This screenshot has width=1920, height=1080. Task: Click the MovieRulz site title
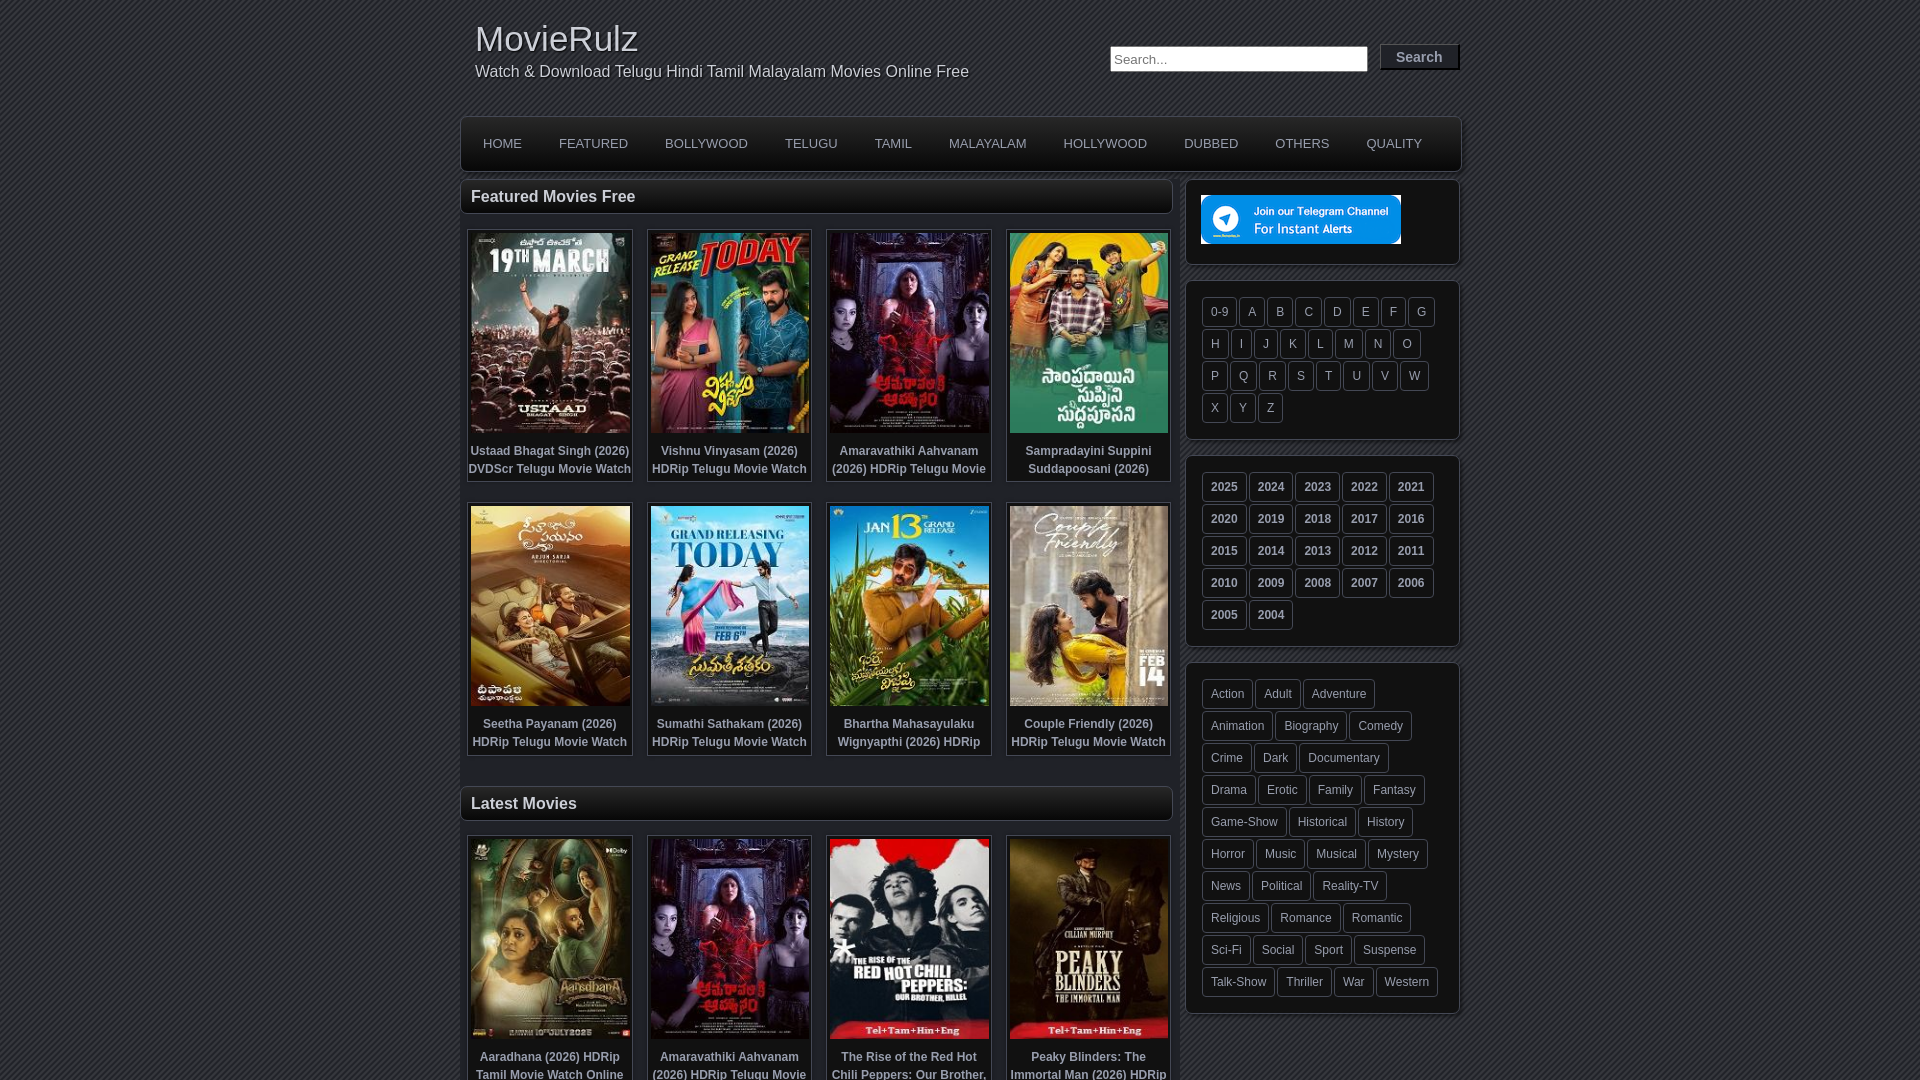pyautogui.click(x=556, y=39)
